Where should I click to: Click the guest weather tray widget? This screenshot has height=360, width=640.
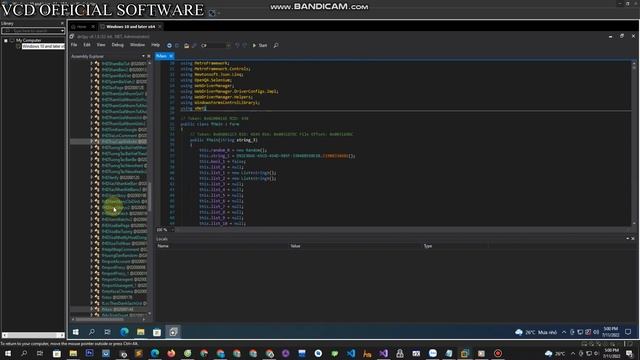(x=536, y=332)
